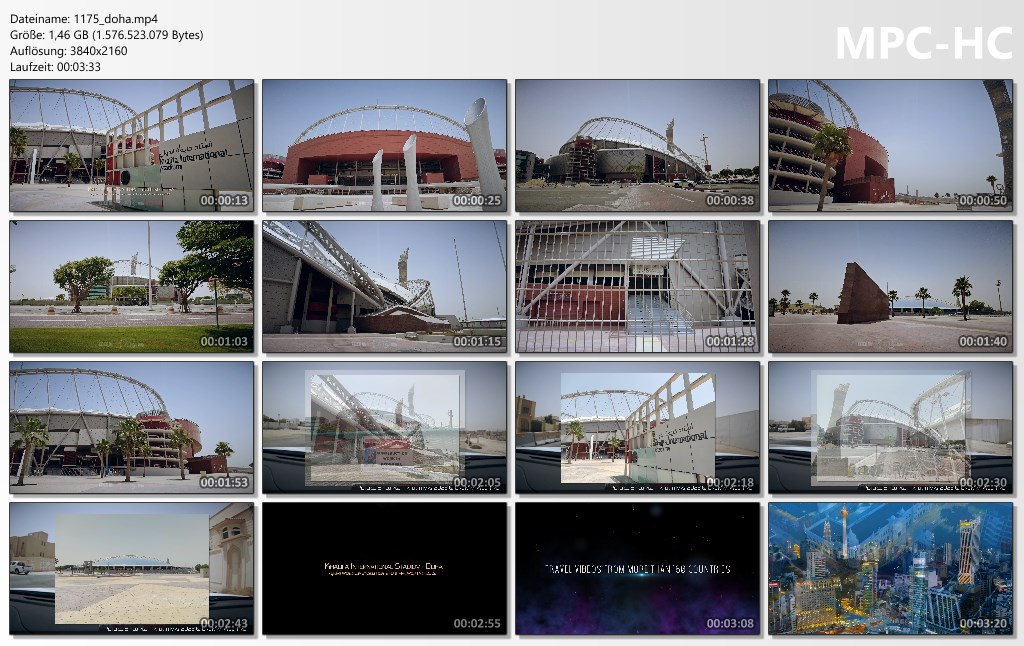Click the thumbnail at timestamp 00:00:13
The image size is (1024, 646).
click(x=131, y=146)
